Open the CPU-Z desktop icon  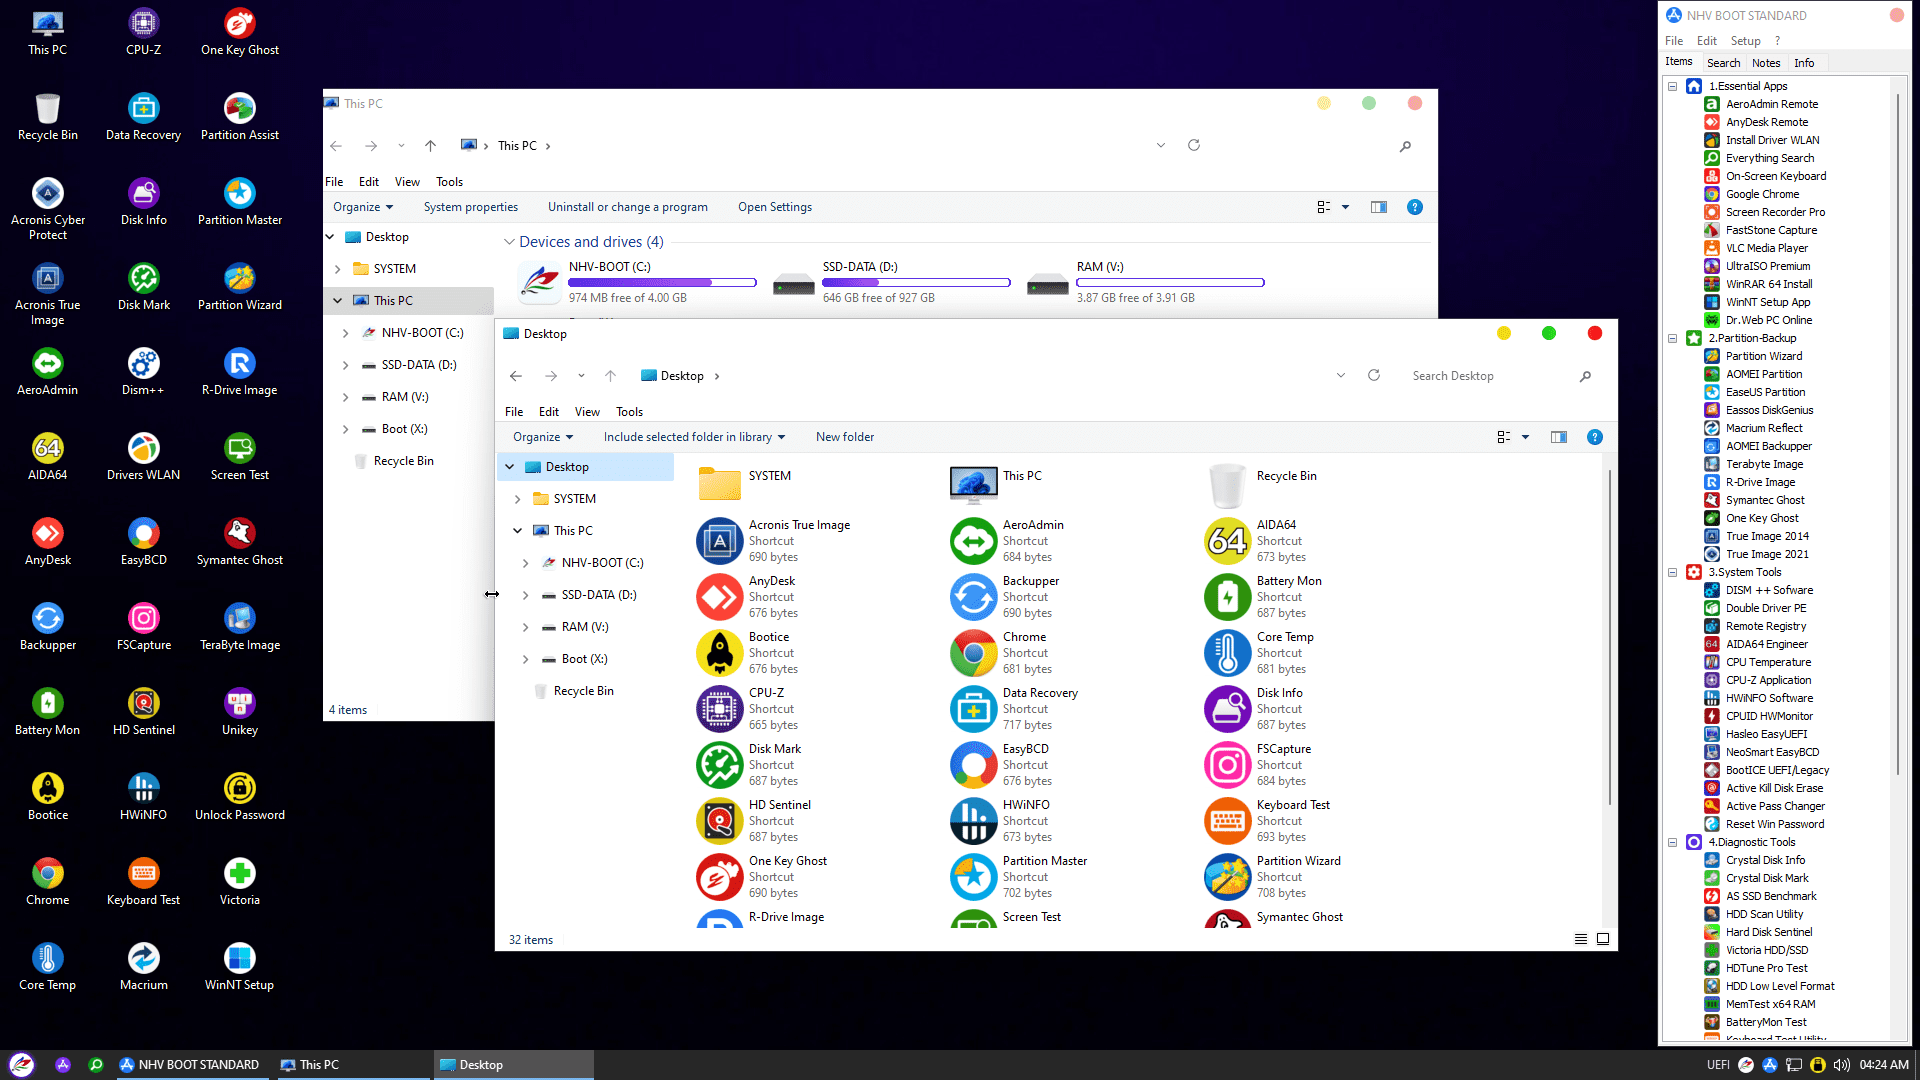[x=143, y=31]
